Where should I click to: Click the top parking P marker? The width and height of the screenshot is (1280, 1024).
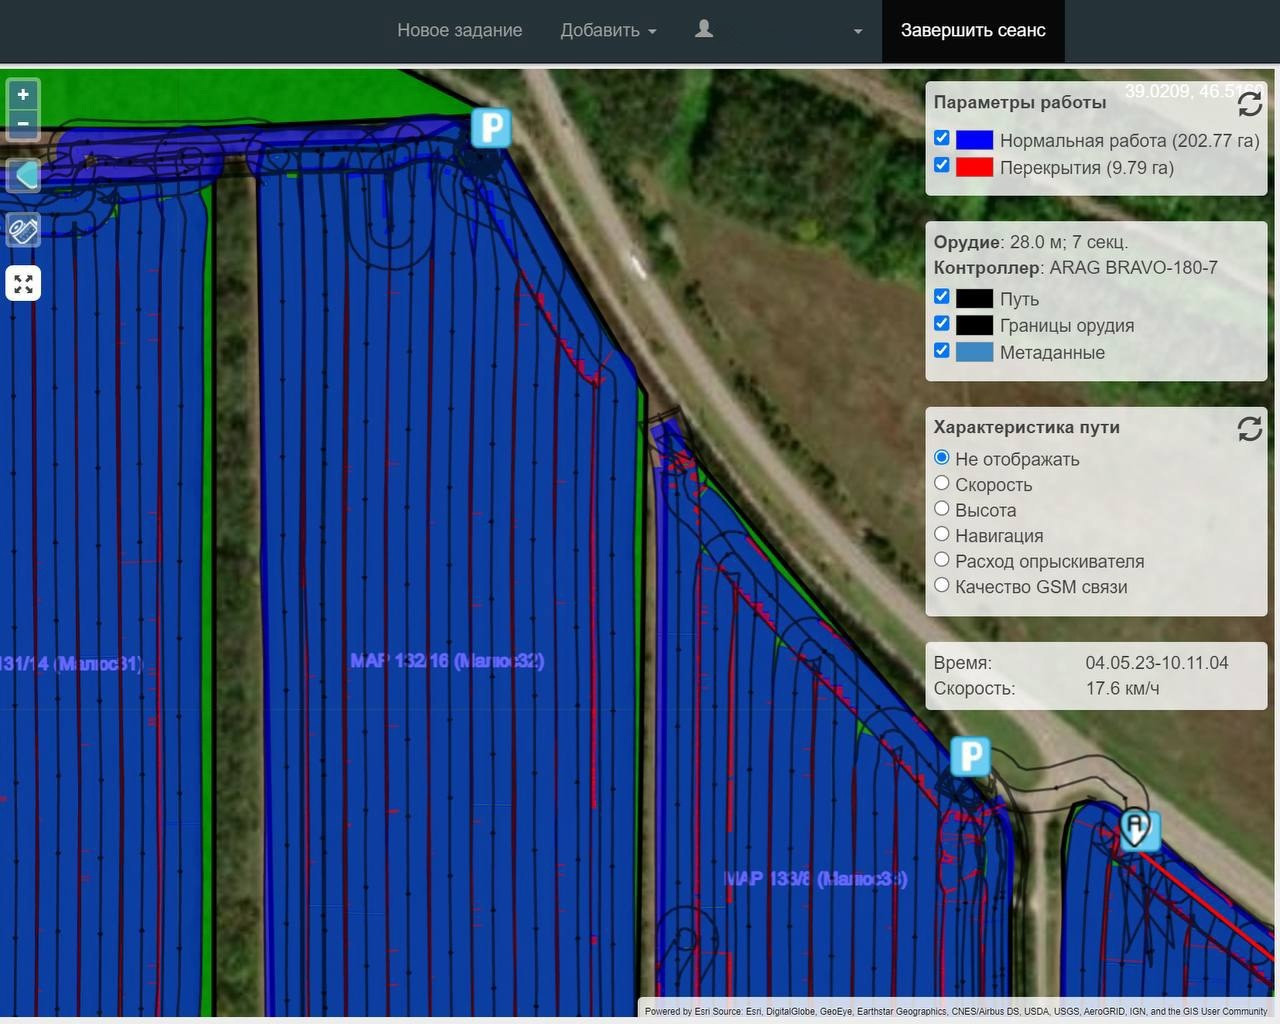(x=491, y=128)
